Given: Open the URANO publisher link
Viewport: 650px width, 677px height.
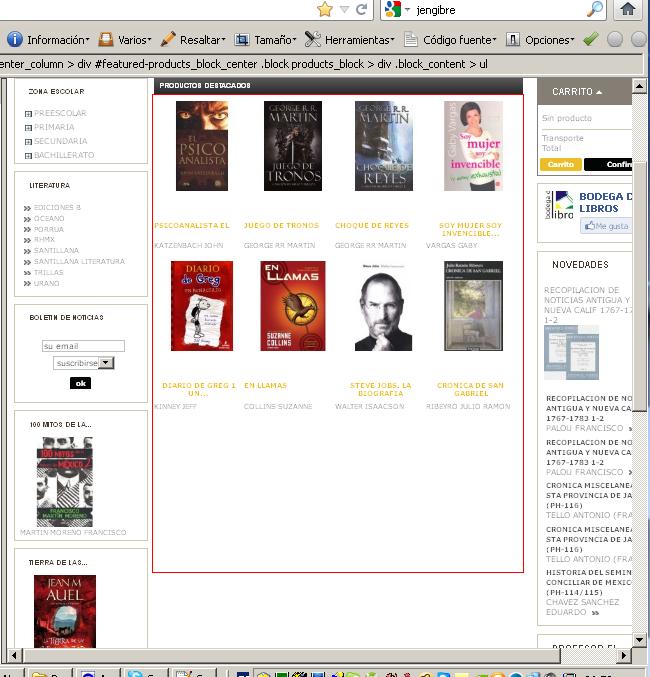Looking at the screenshot, I should point(47,283).
